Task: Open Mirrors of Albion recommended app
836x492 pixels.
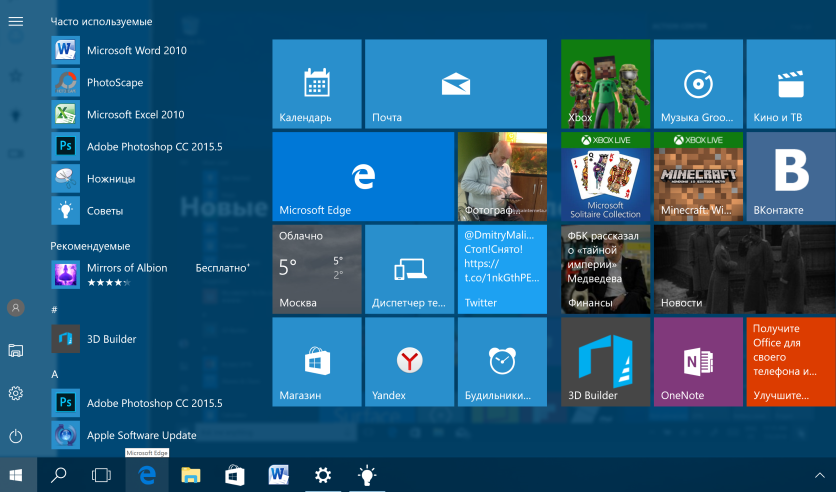Action: click(152, 275)
